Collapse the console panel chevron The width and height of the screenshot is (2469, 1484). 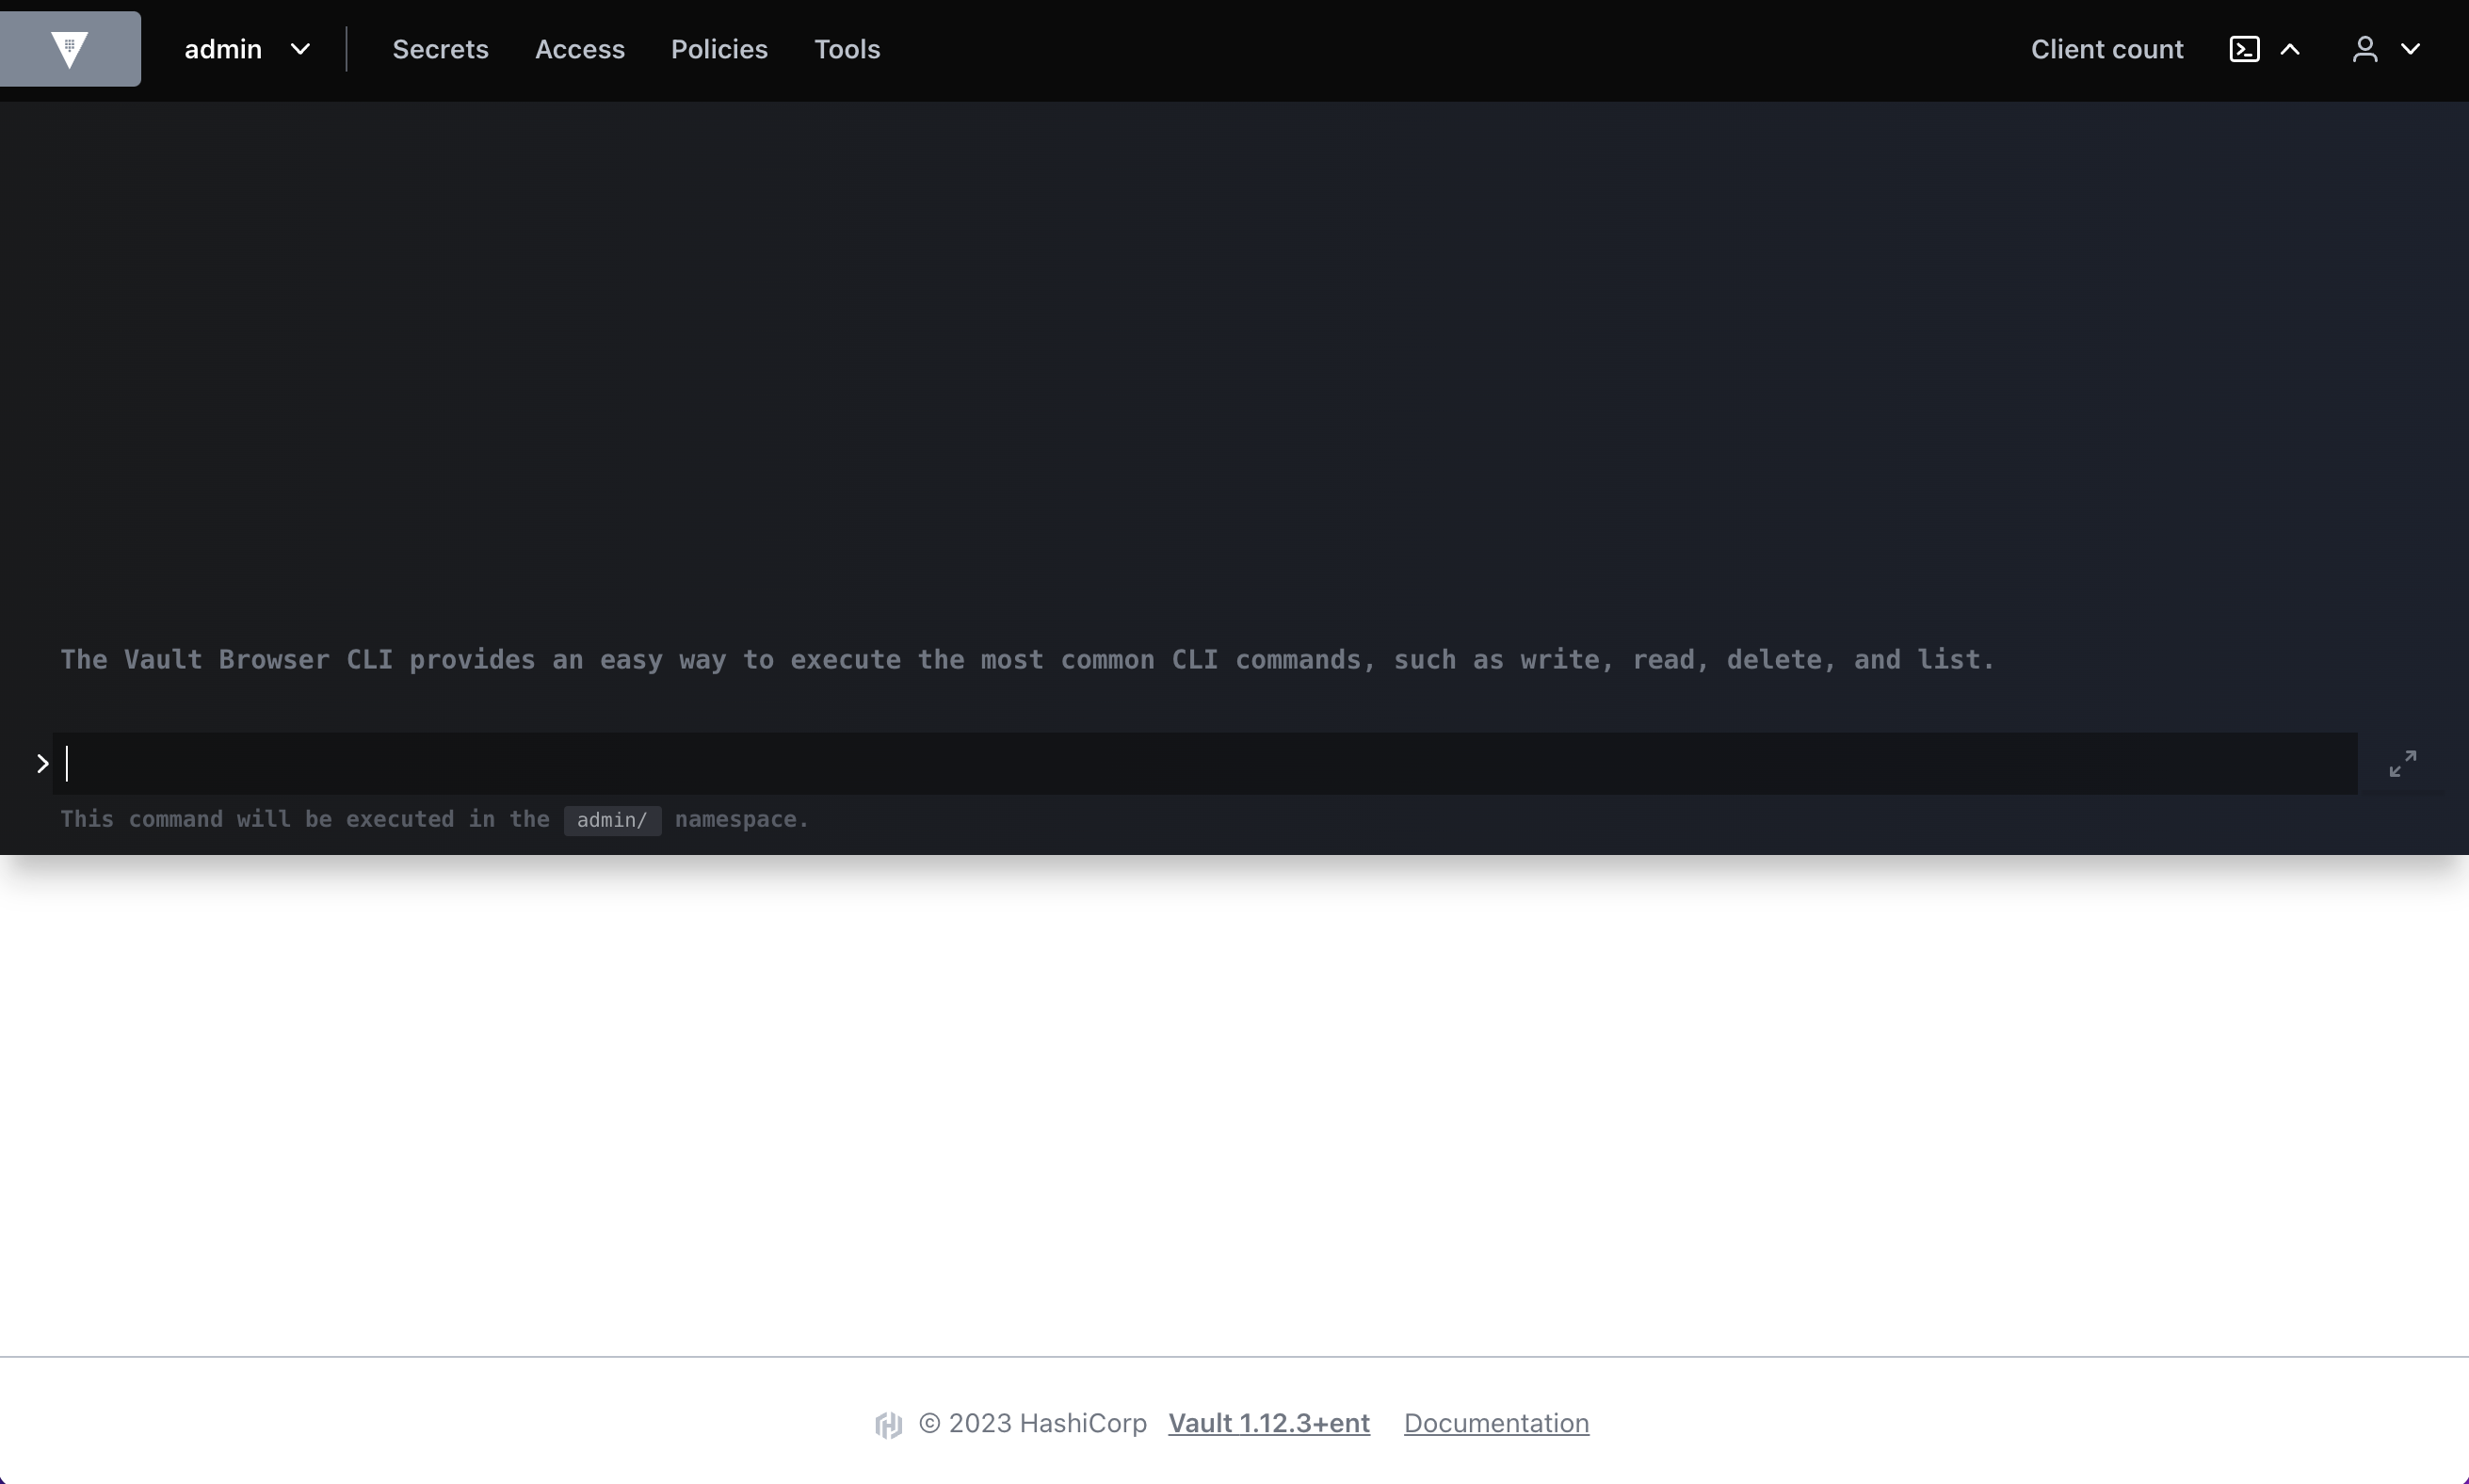2290,49
